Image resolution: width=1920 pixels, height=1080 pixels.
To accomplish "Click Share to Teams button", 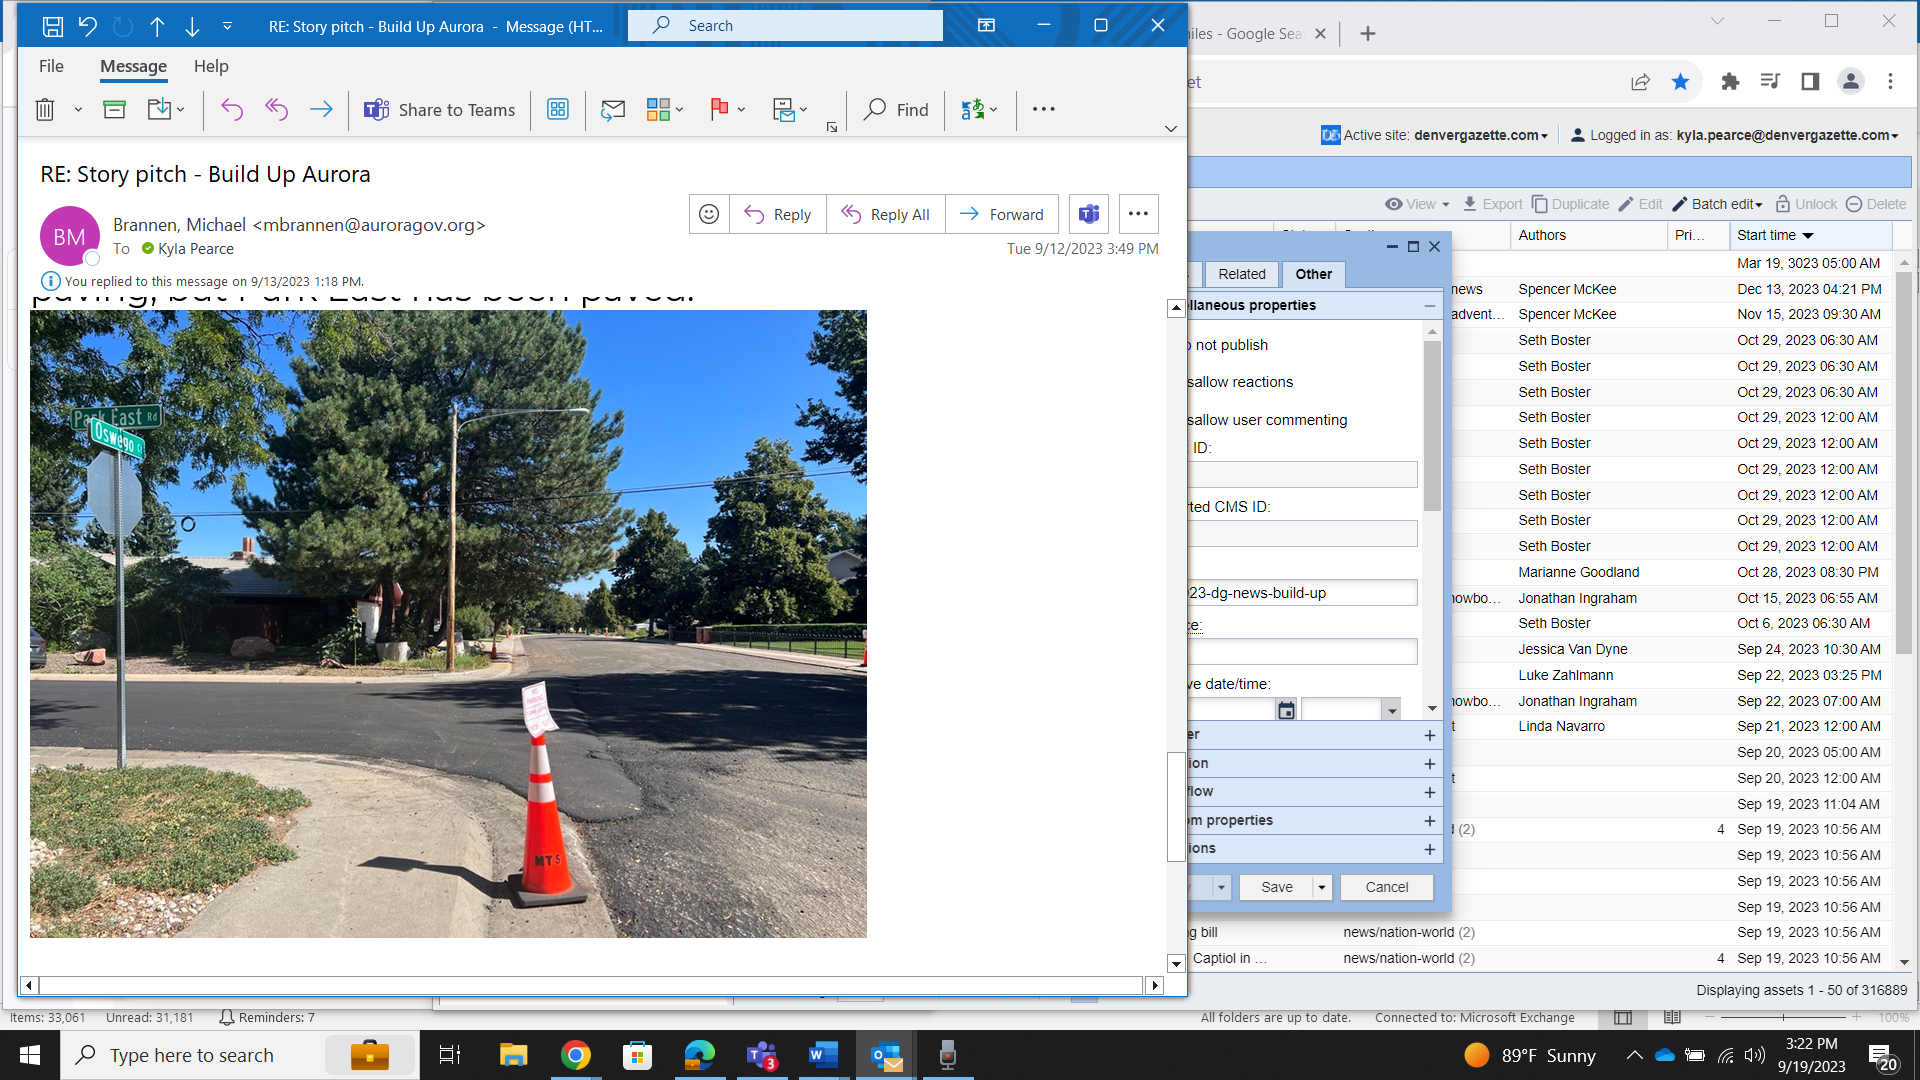I will 440,110.
